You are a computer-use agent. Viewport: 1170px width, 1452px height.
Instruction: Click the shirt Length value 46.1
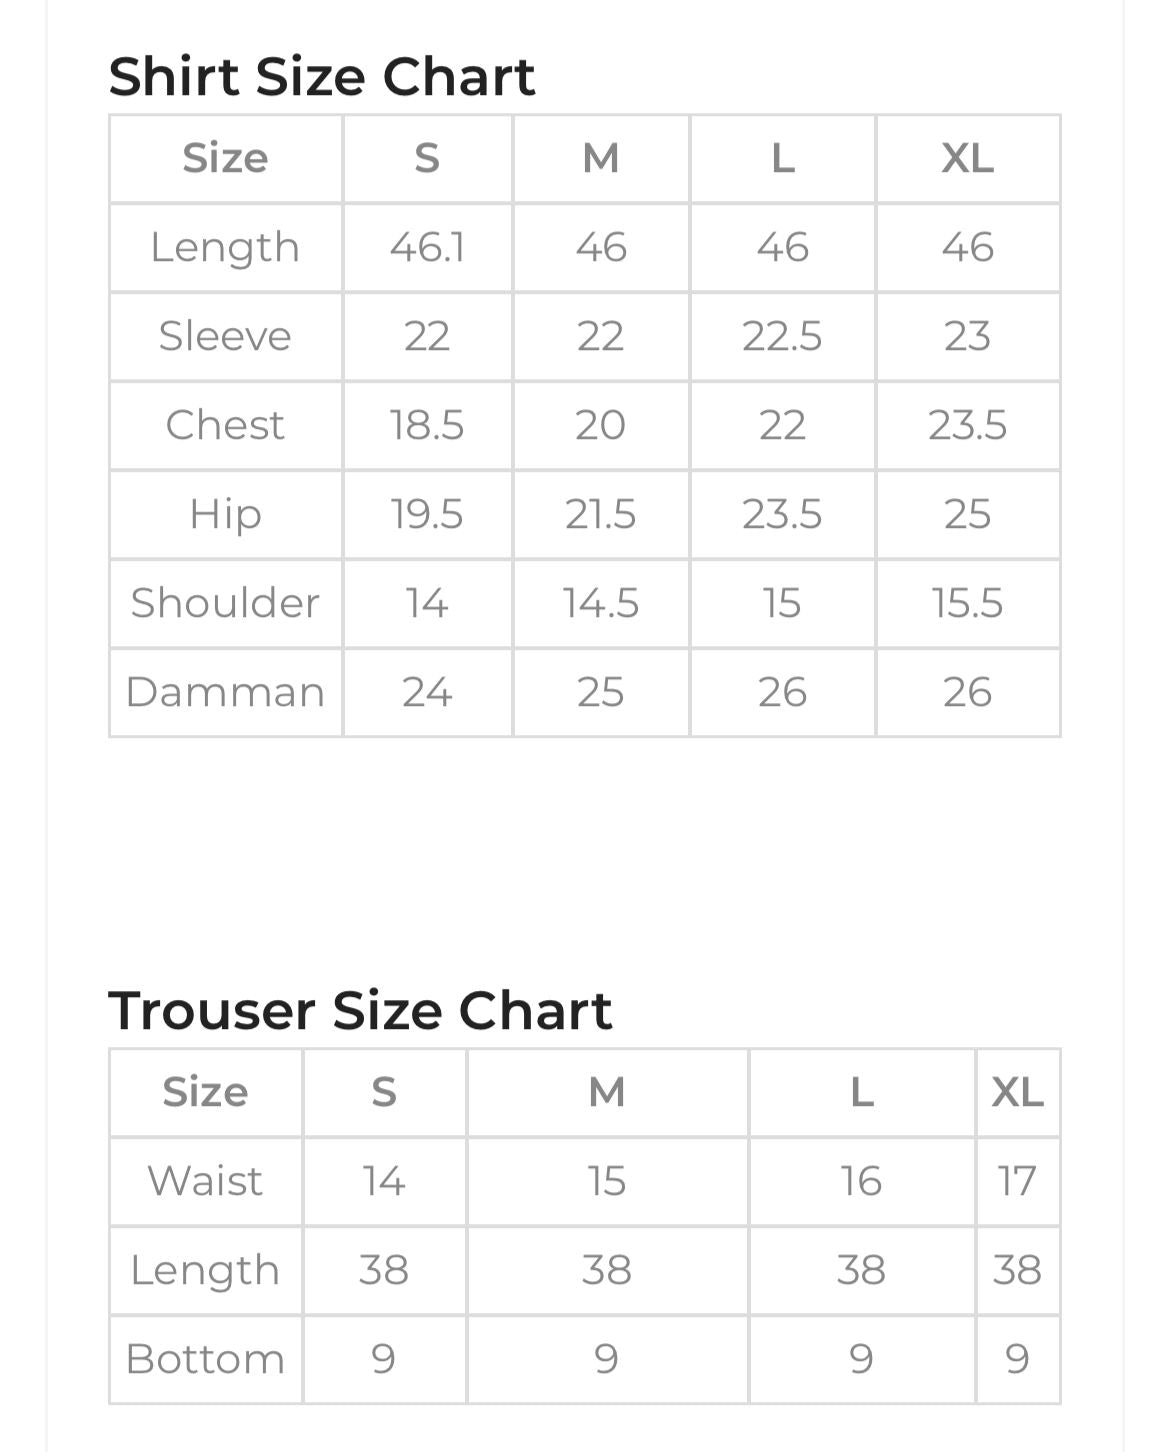click(427, 247)
